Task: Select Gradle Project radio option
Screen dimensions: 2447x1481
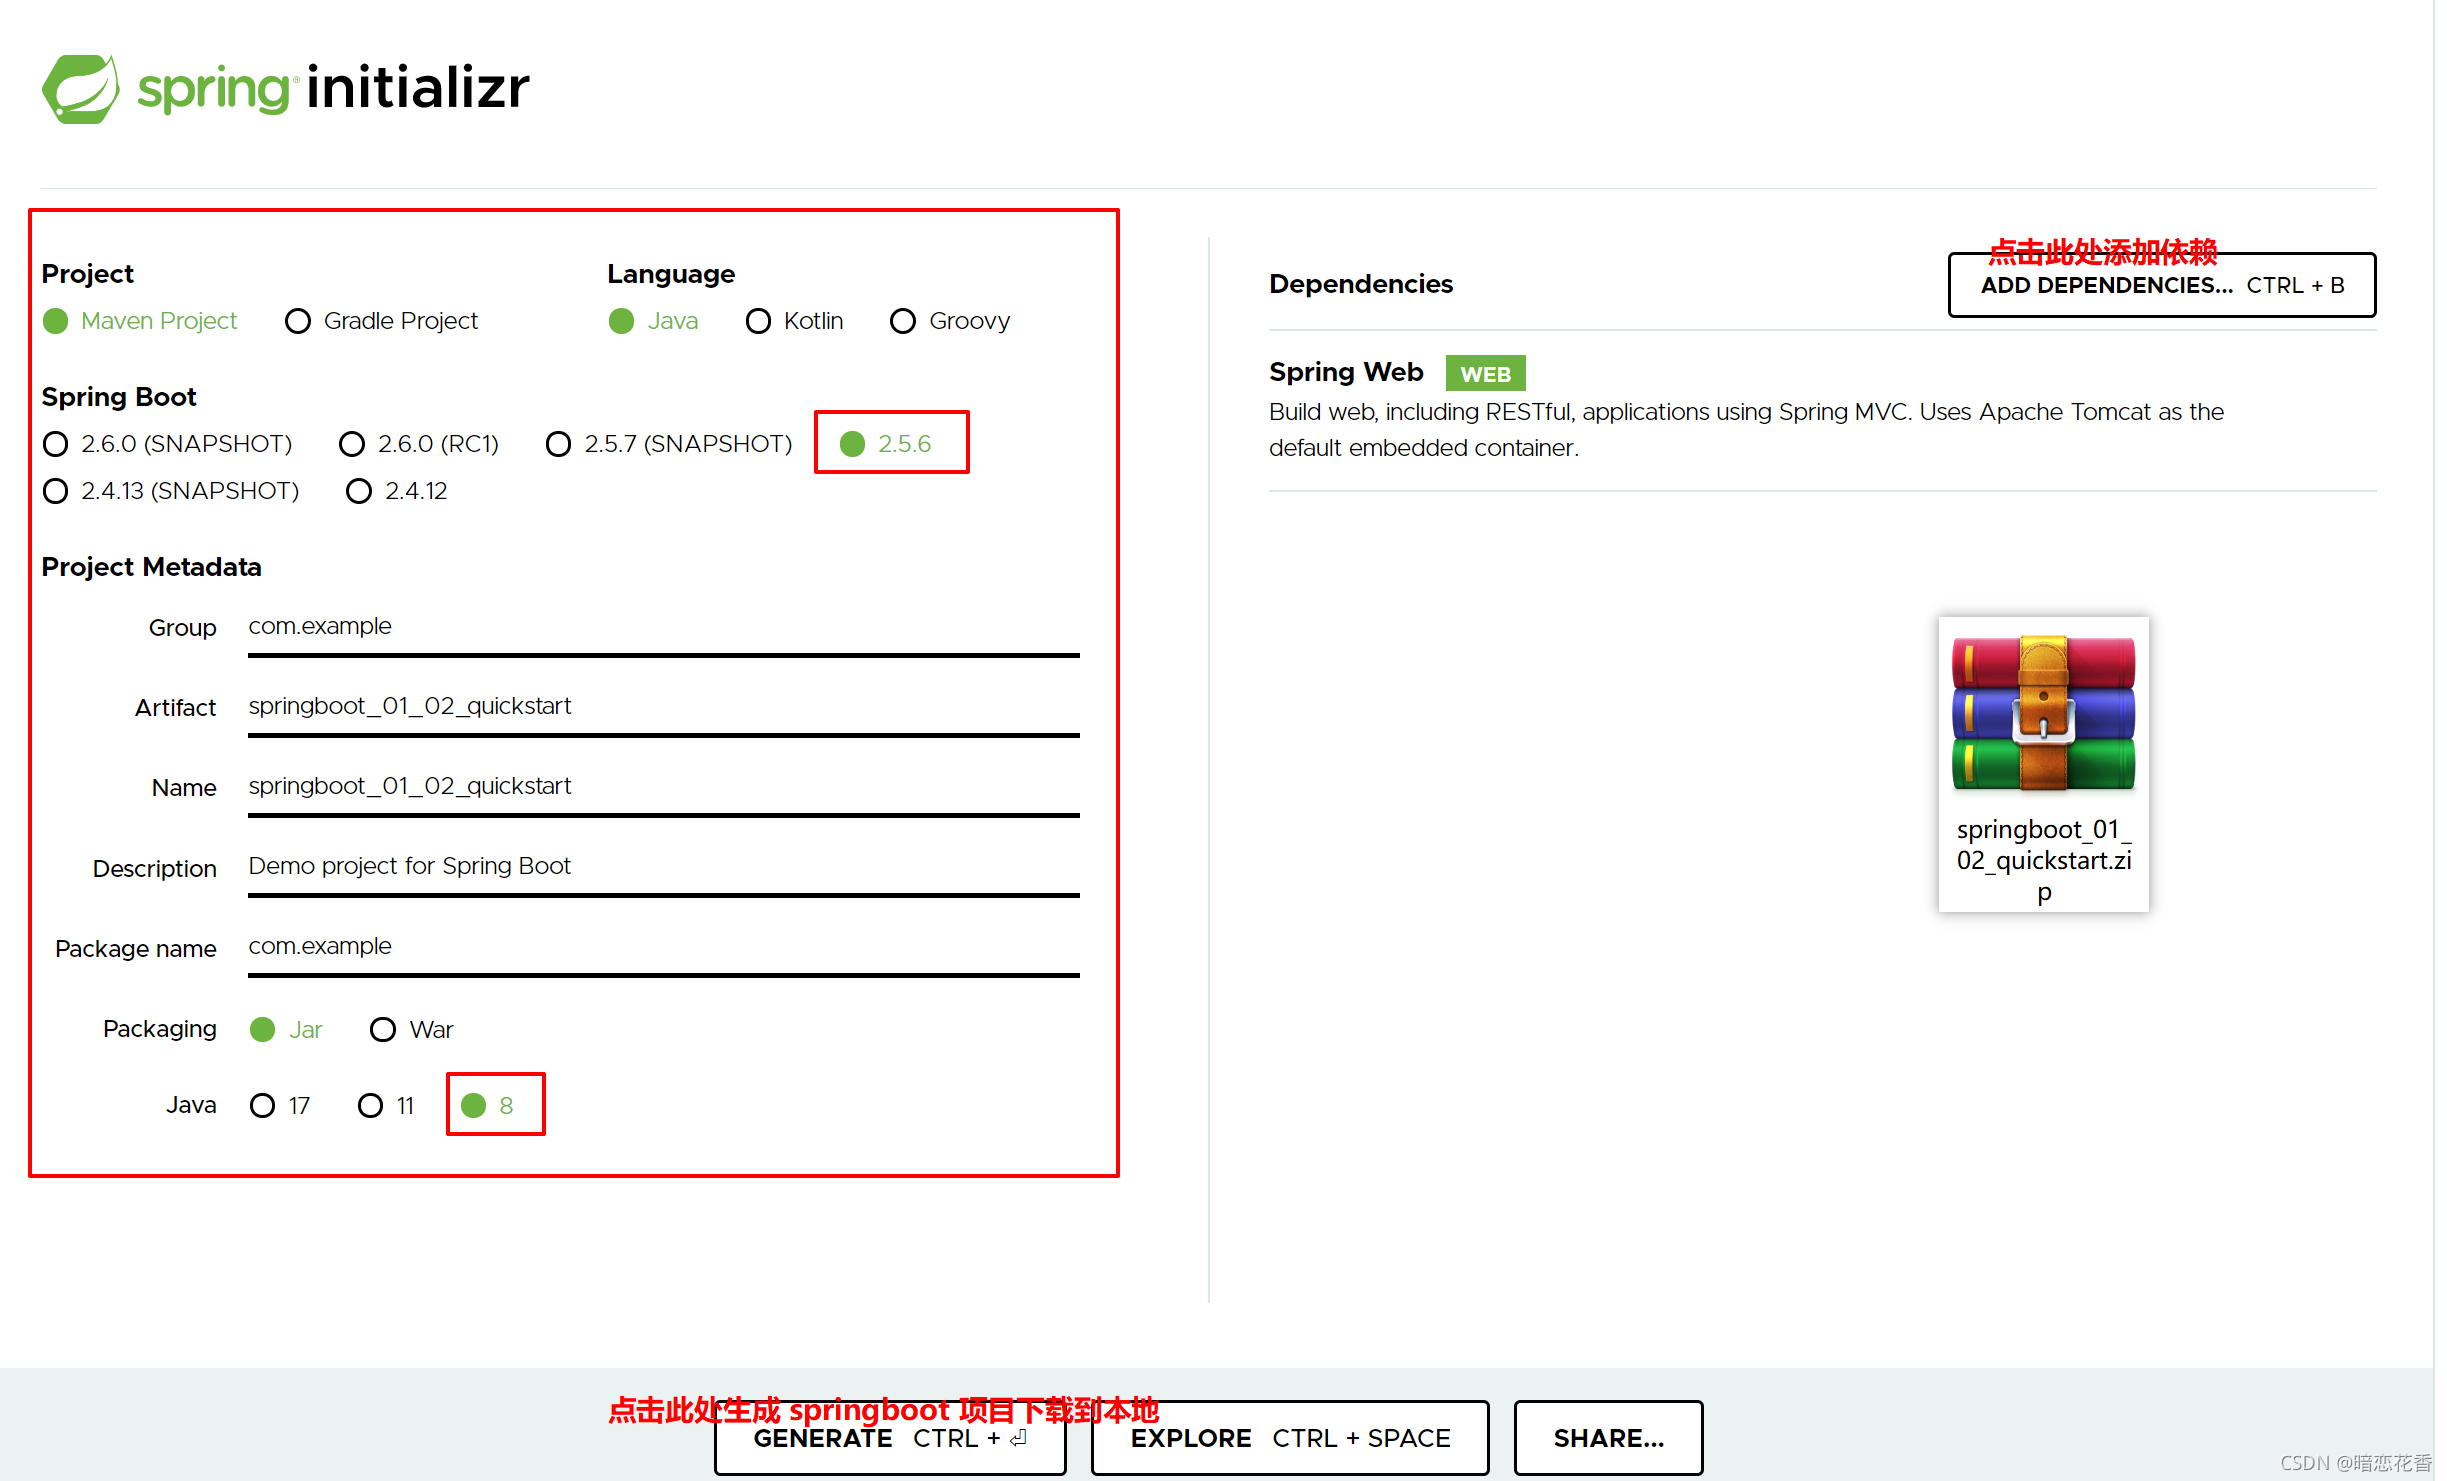Action: [x=298, y=321]
